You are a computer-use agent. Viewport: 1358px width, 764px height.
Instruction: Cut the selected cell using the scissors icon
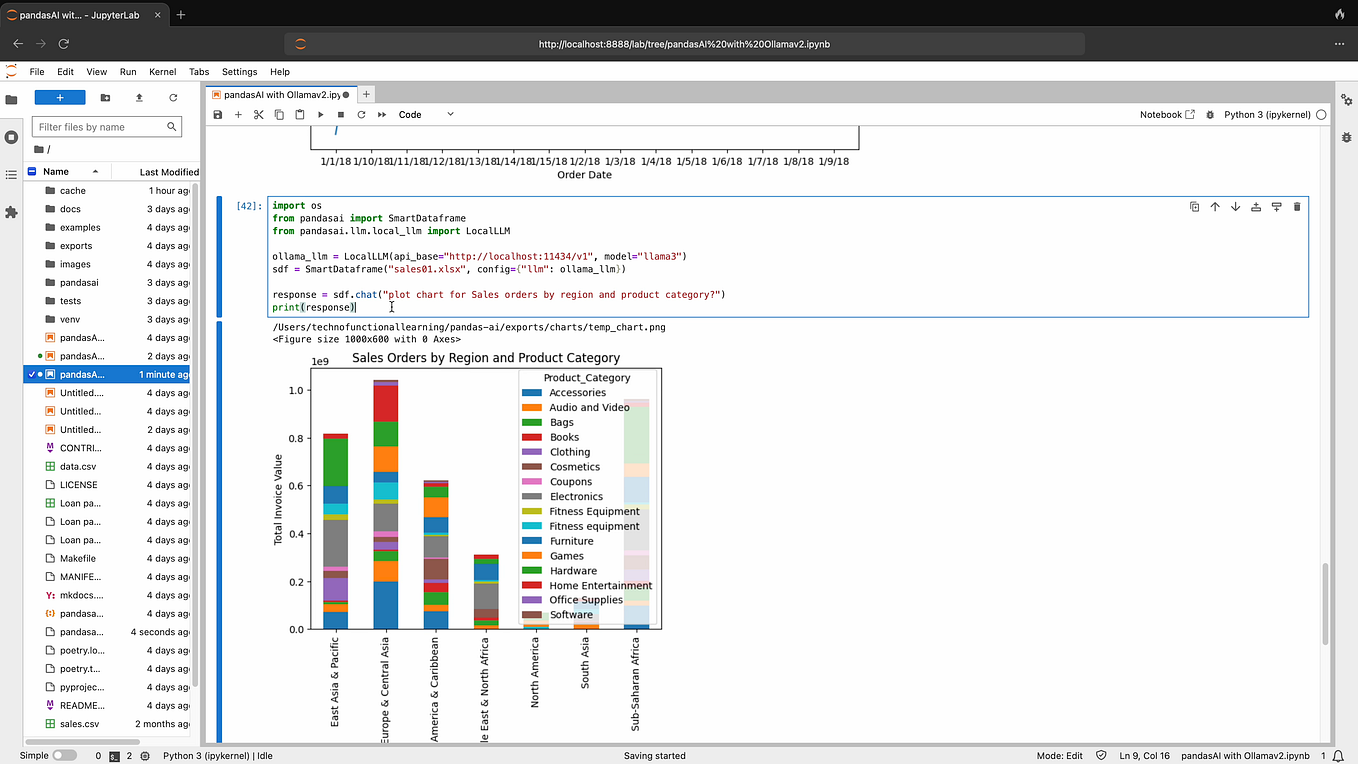[258, 114]
